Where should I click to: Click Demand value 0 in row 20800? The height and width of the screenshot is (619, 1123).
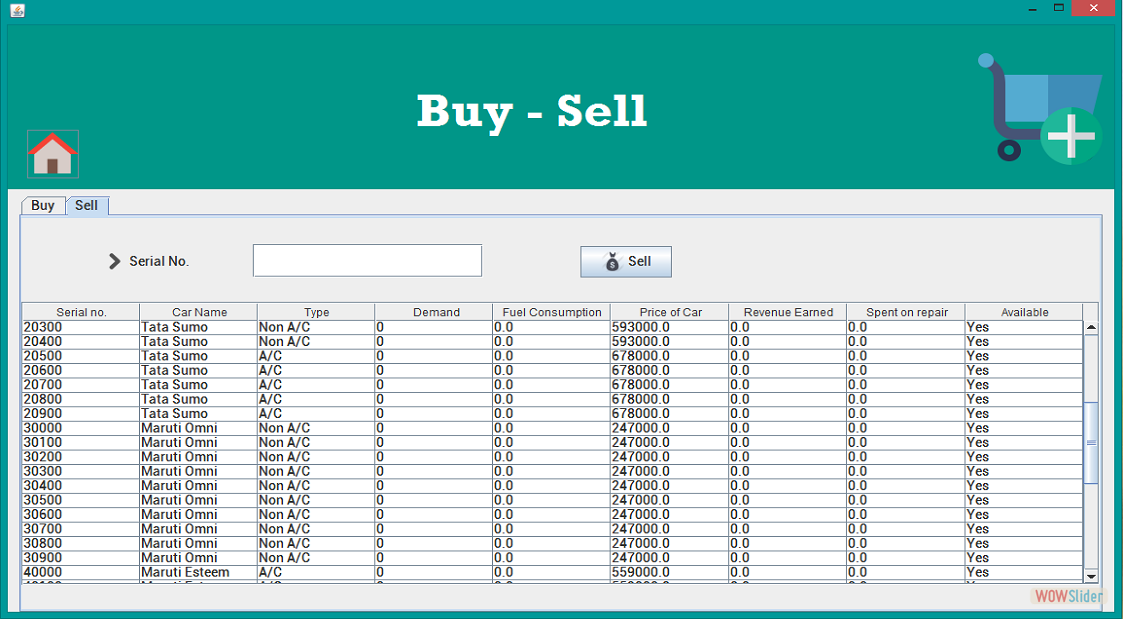pos(435,399)
